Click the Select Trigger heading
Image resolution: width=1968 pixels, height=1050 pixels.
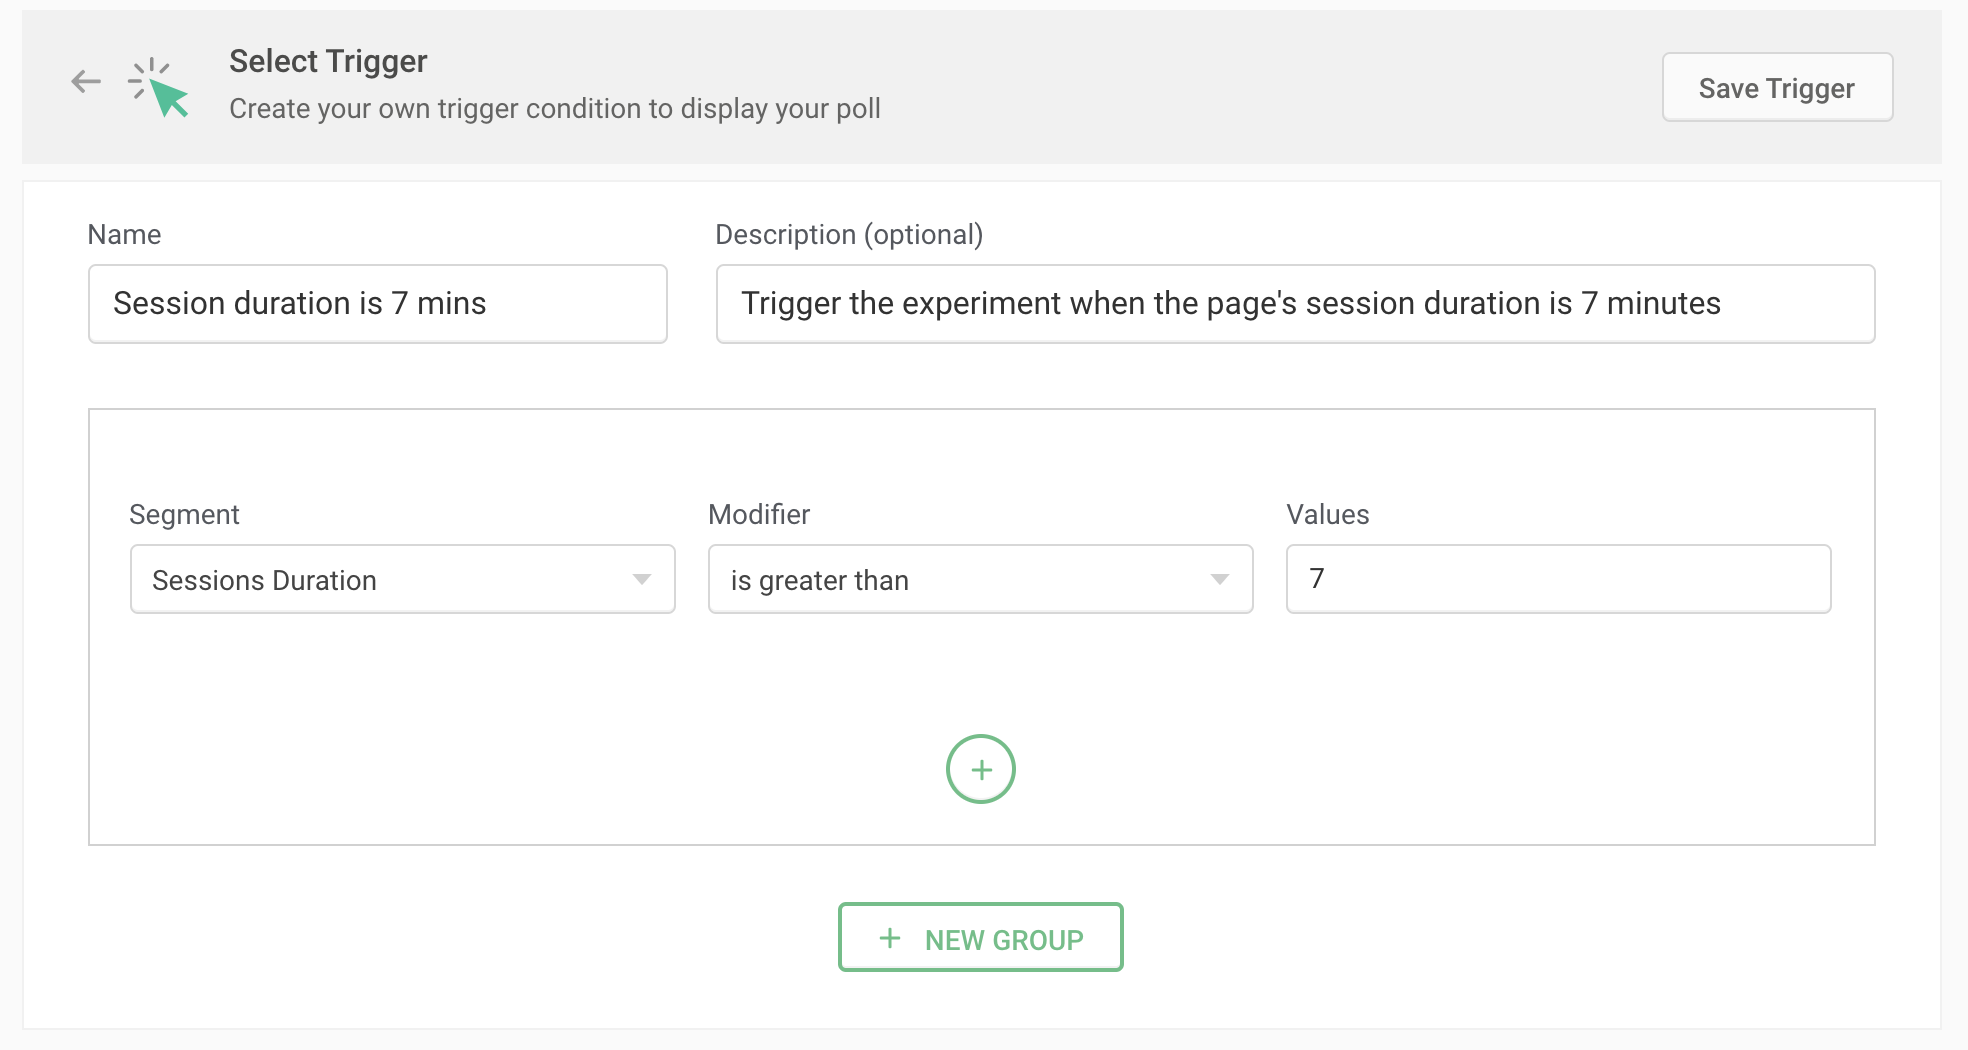(x=328, y=61)
